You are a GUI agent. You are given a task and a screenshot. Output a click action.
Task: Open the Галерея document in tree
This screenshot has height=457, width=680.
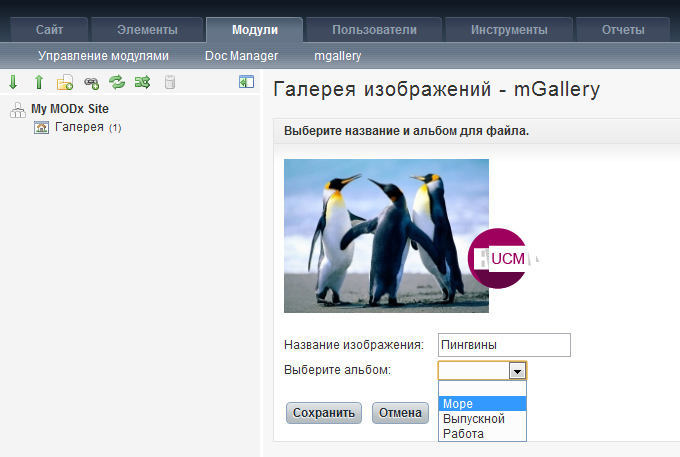(79, 127)
